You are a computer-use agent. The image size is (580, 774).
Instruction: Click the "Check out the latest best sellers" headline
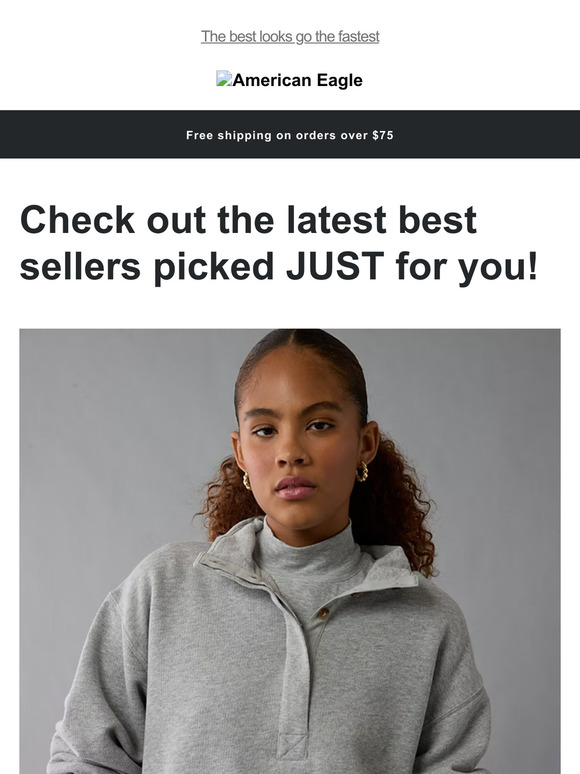(278, 243)
